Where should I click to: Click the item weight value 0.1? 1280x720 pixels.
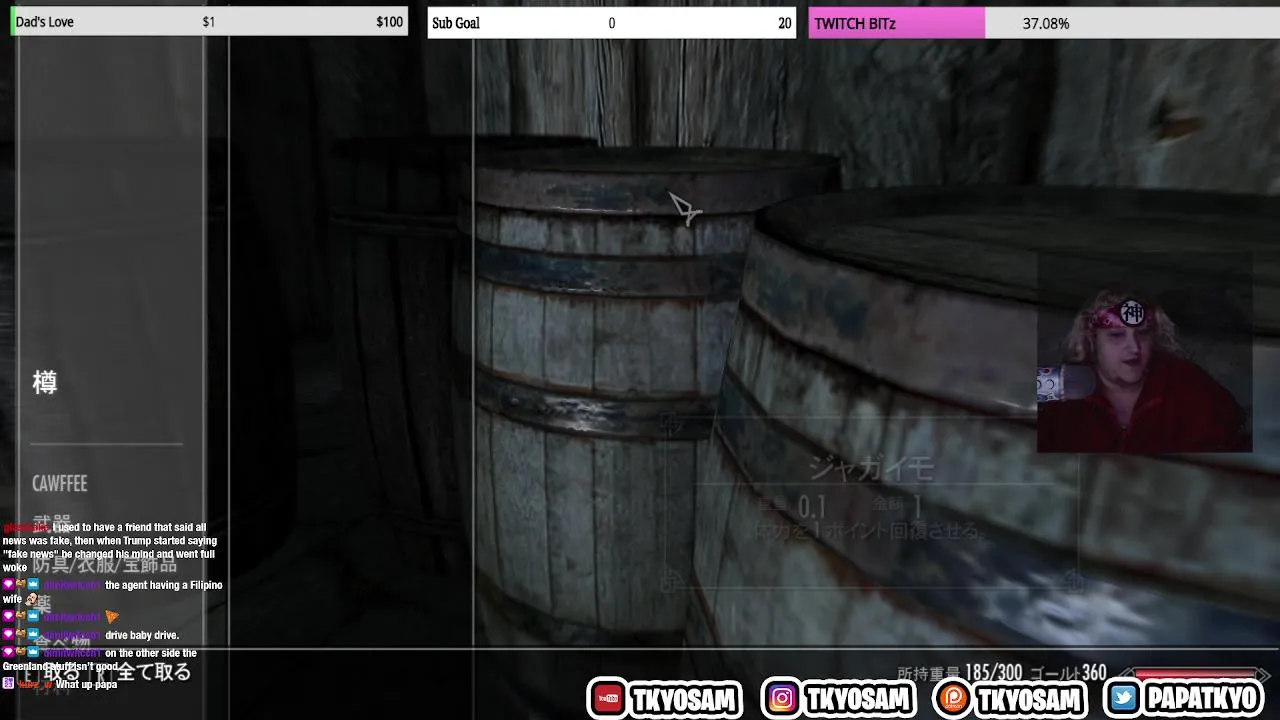click(811, 506)
